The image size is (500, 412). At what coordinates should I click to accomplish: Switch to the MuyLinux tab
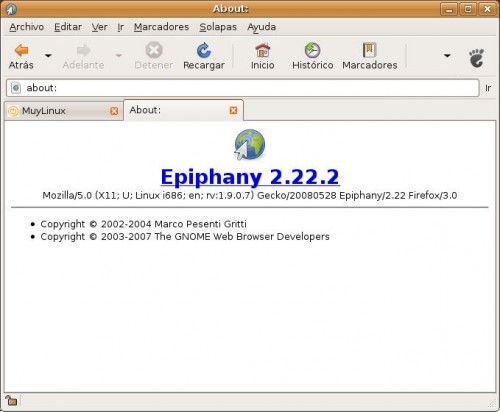pyautogui.click(x=63, y=111)
